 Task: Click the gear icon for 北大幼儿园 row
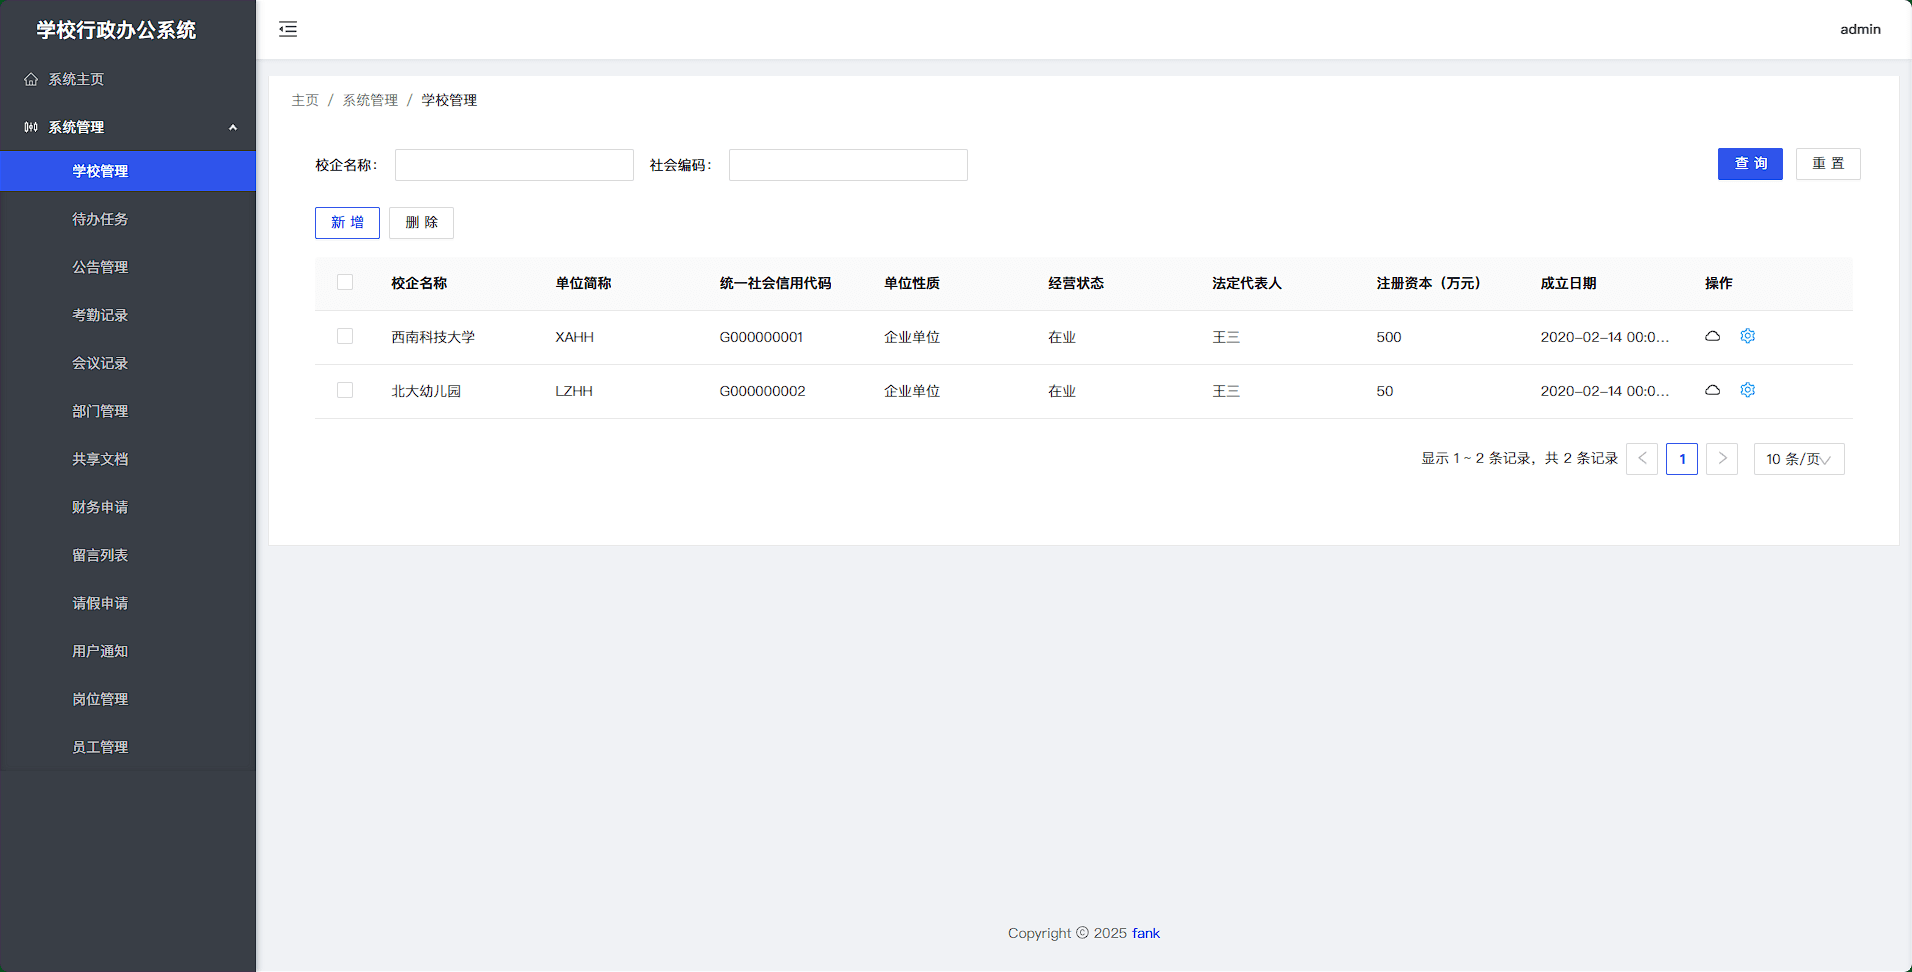(x=1747, y=390)
